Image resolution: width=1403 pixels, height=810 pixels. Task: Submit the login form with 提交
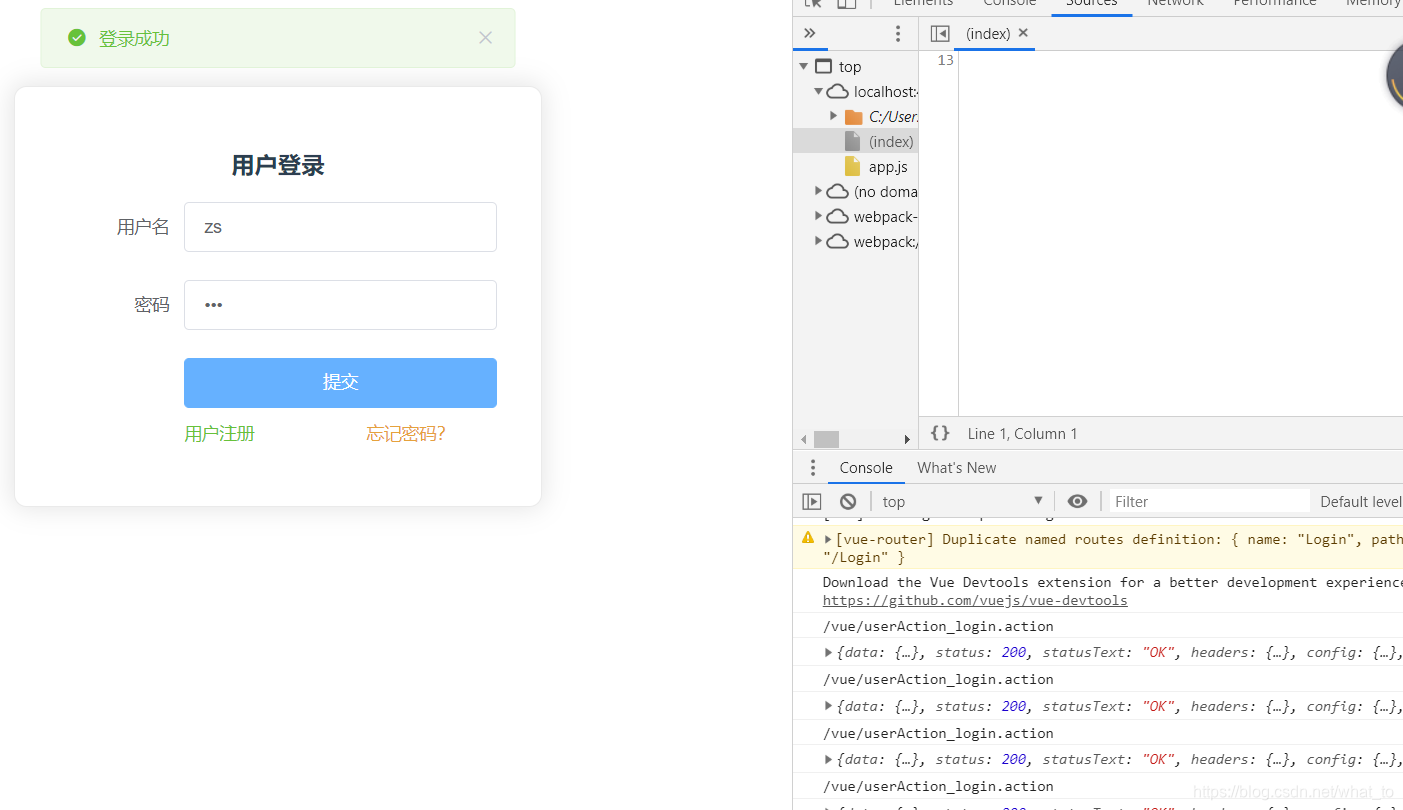point(340,383)
